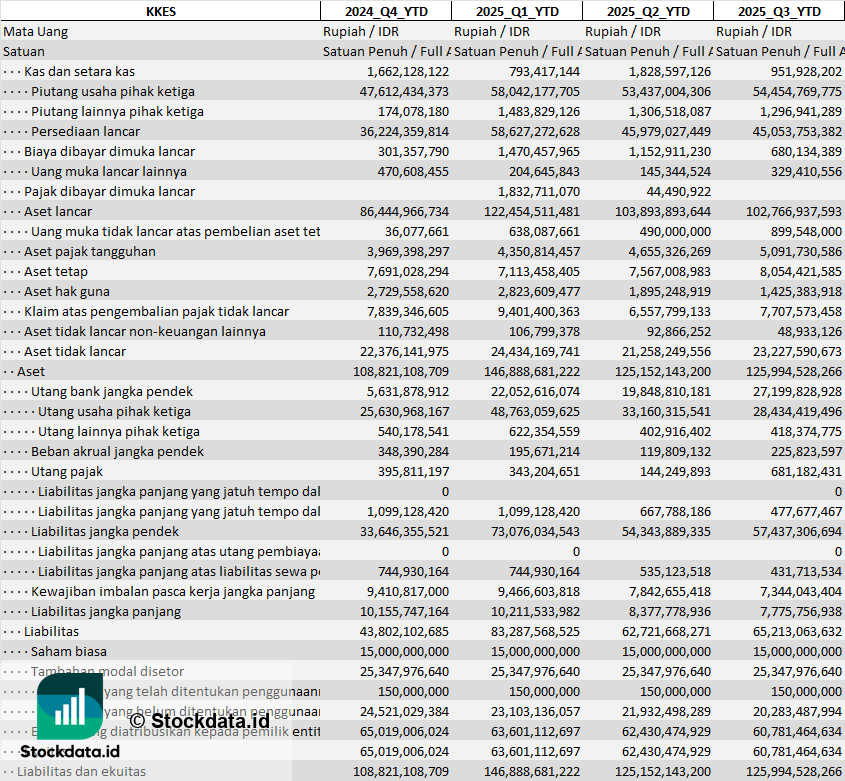The height and width of the screenshot is (781, 845).
Task: Select the Kas dan setara kas row
Action: click(79, 71)
